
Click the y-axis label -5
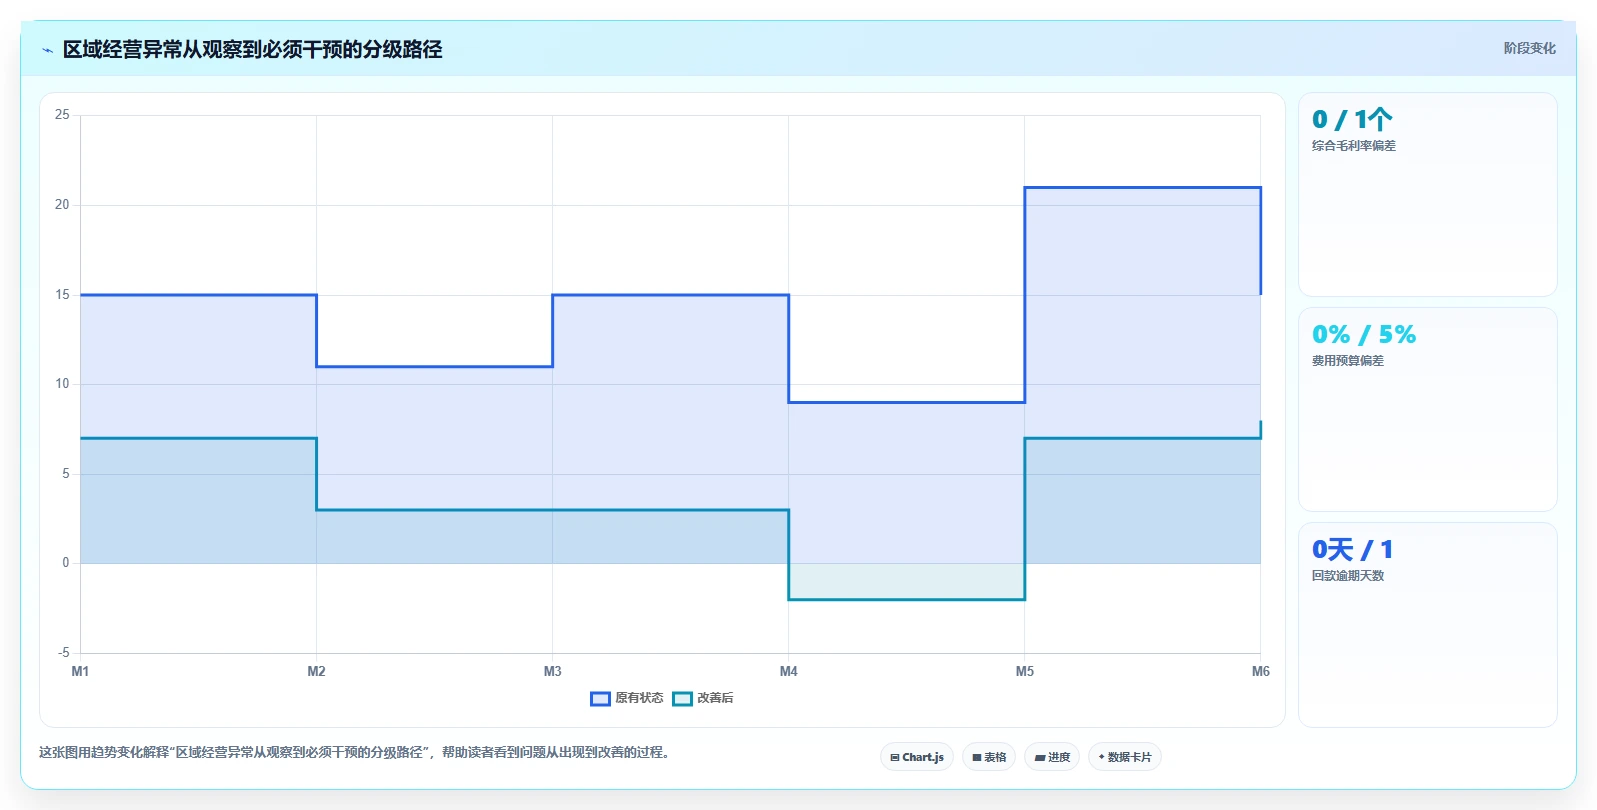pos(64,653)
